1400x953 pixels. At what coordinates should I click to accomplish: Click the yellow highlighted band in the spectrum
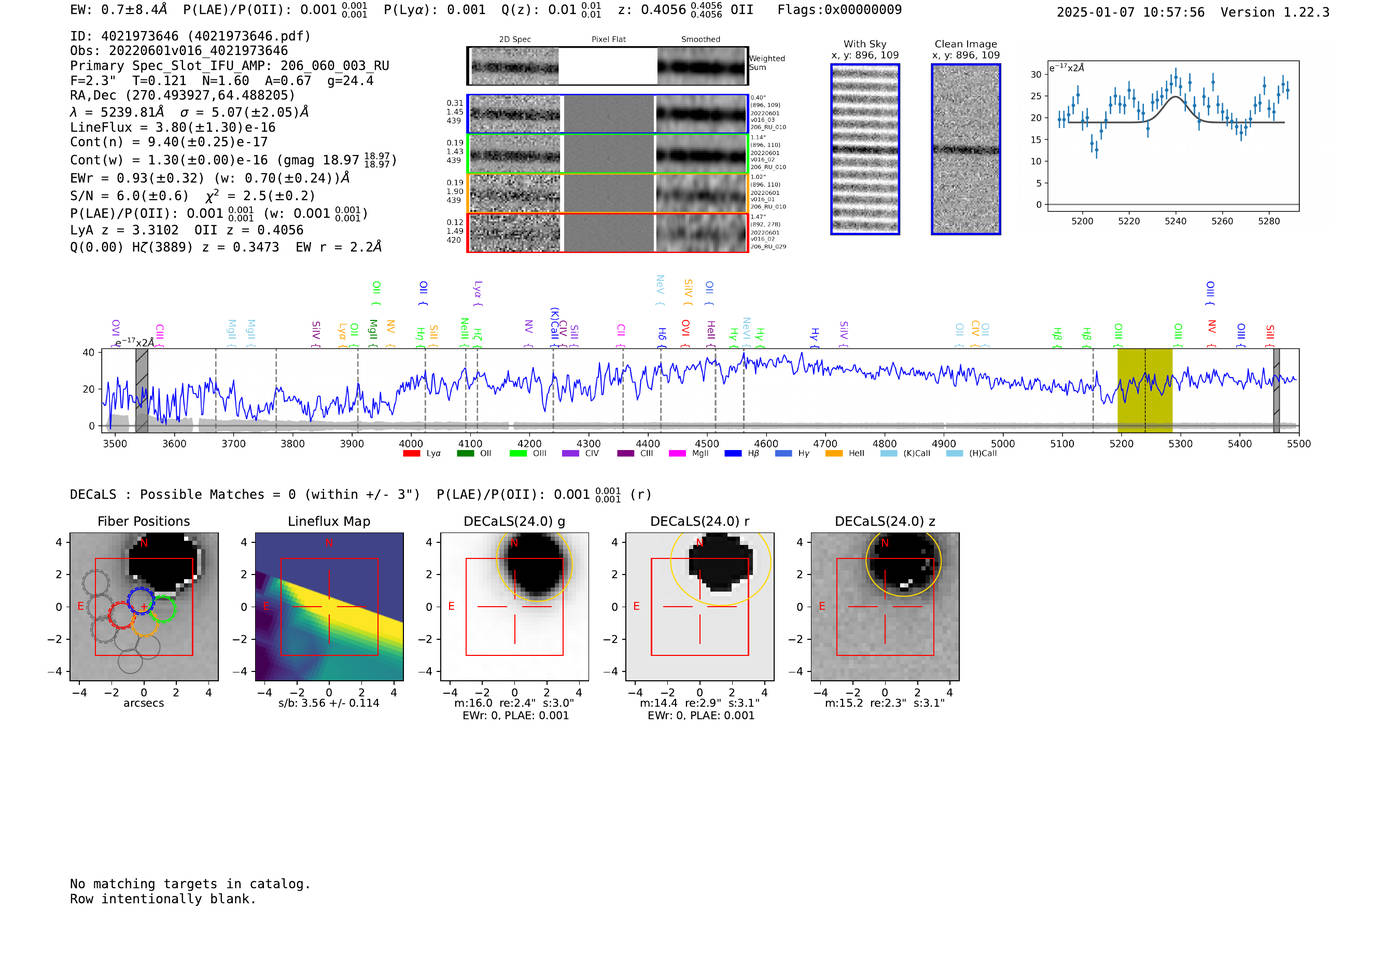[1144, 390]
